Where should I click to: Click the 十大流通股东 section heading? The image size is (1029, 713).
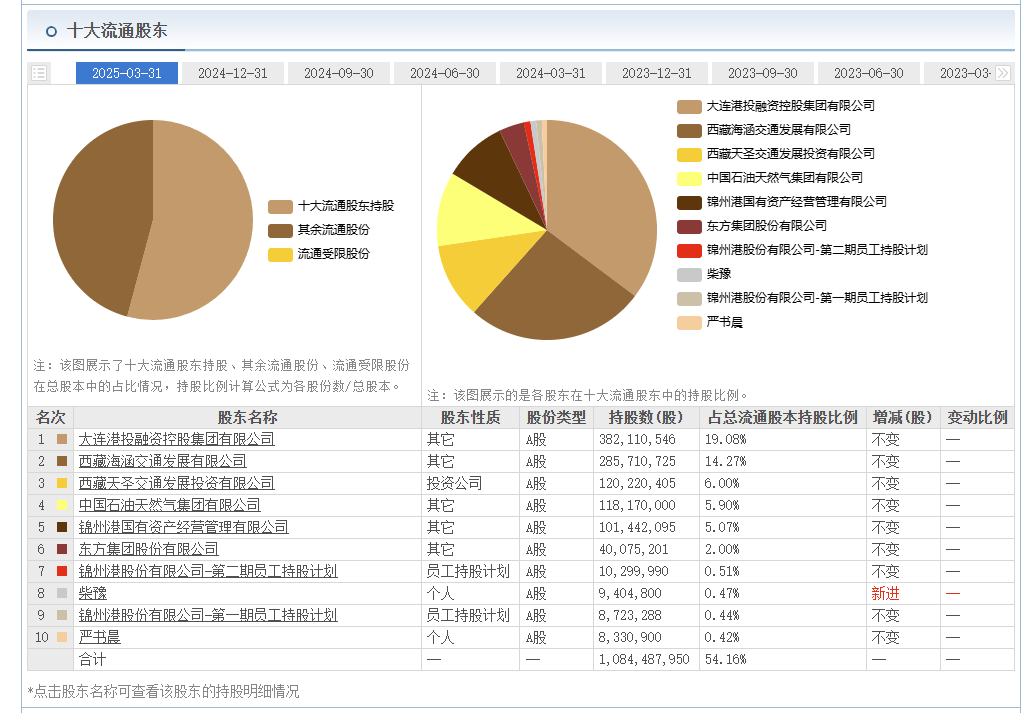(117, 31)
